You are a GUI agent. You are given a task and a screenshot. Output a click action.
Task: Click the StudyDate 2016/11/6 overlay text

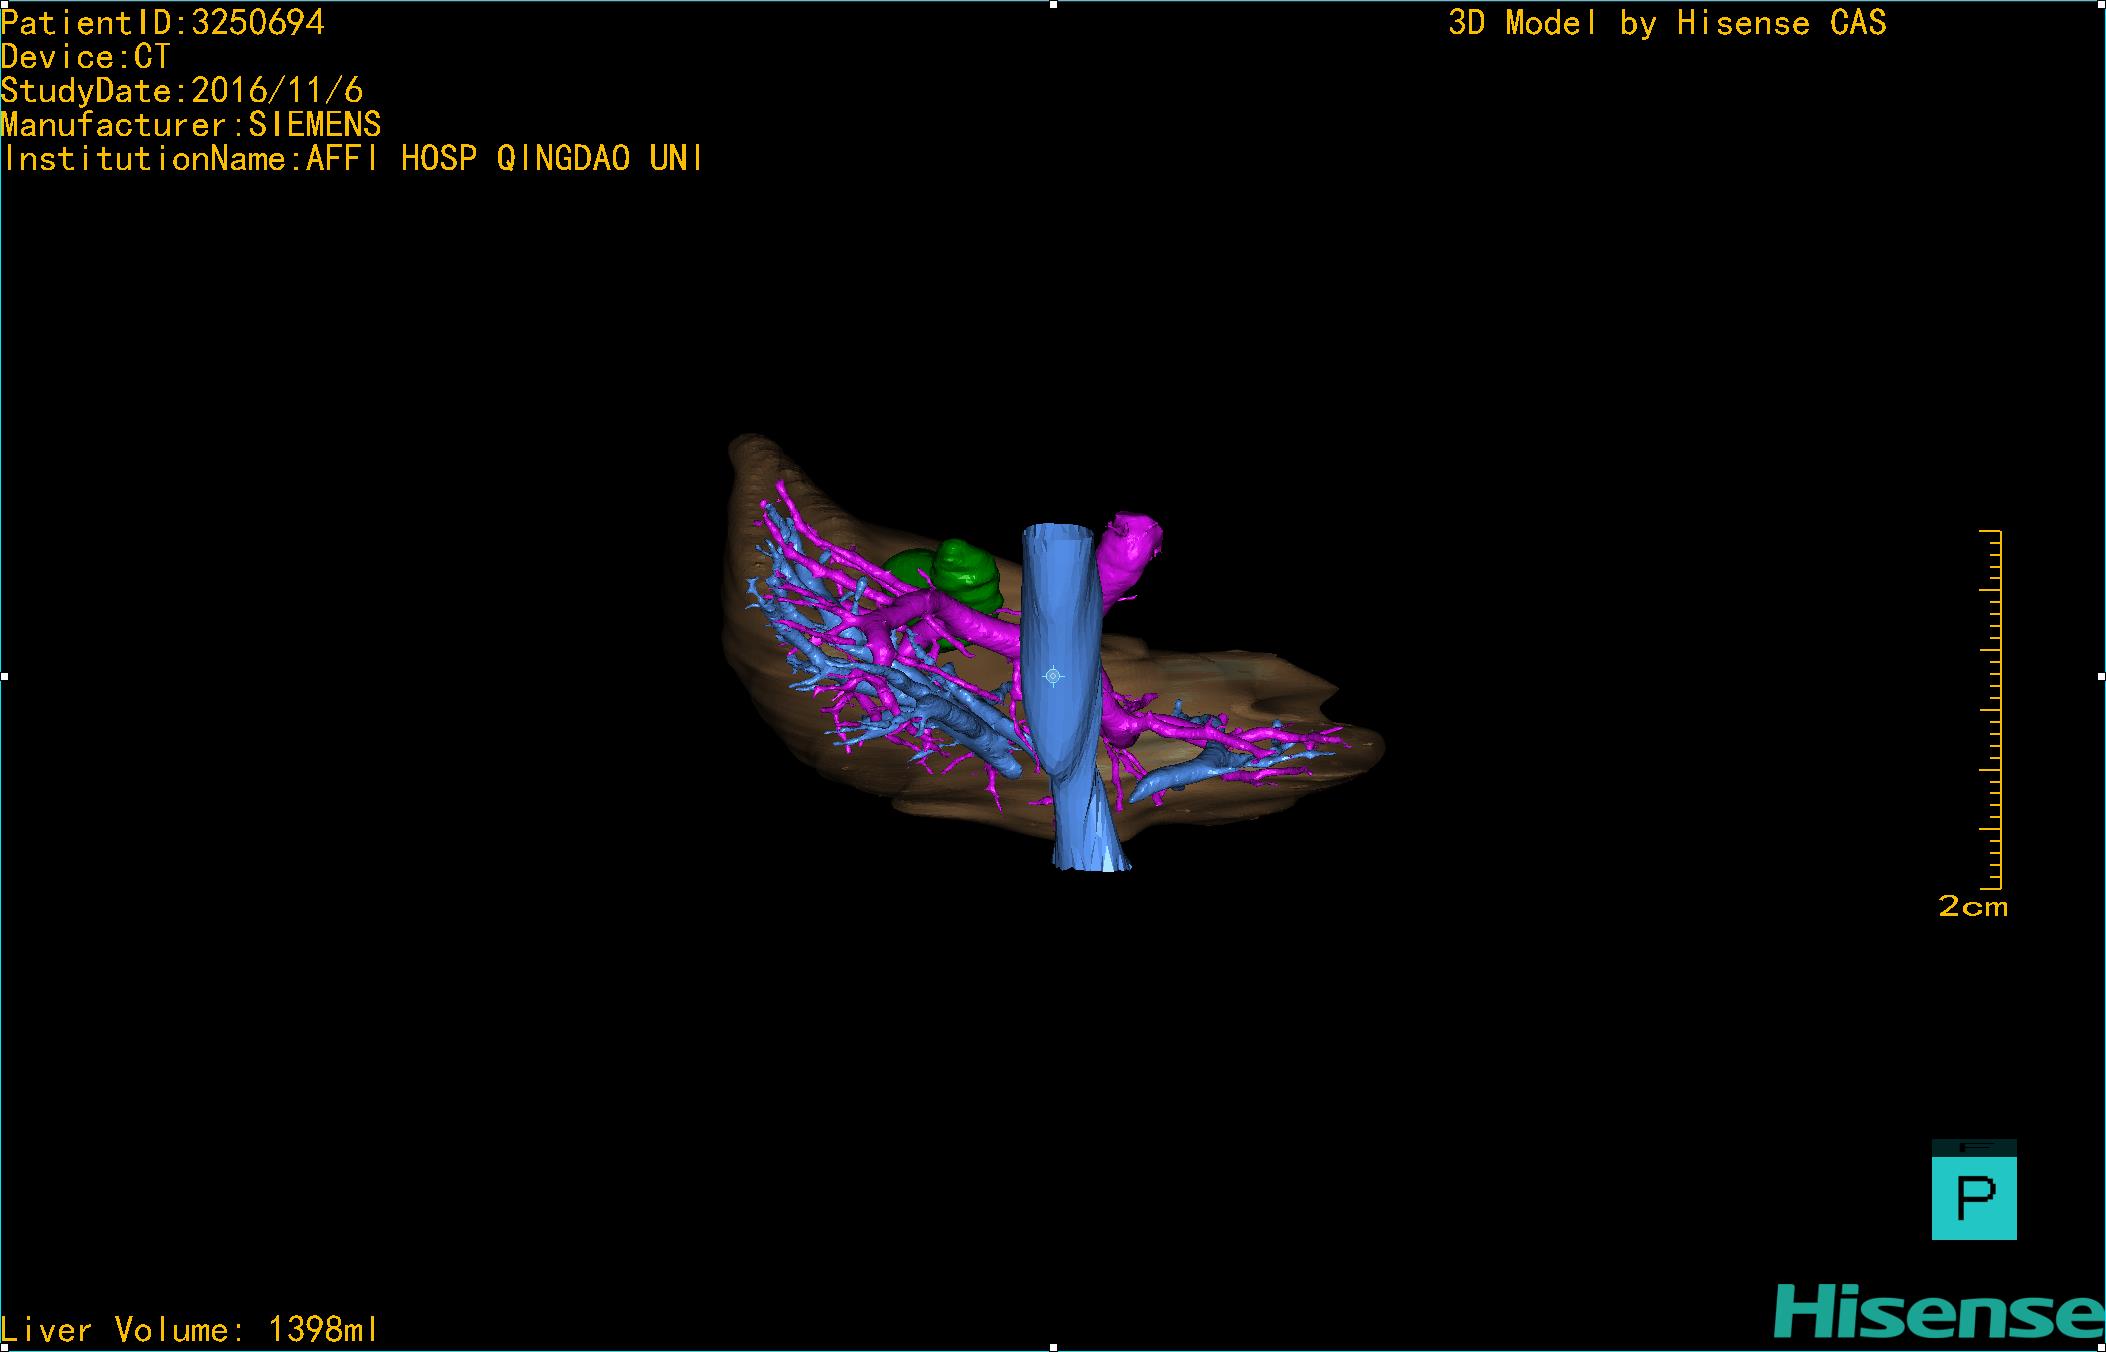(x=182, y=91)
